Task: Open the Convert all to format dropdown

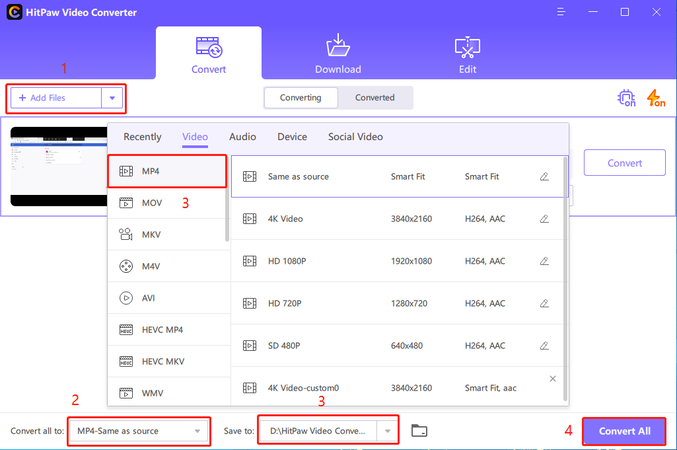Action: pos(198,431)
